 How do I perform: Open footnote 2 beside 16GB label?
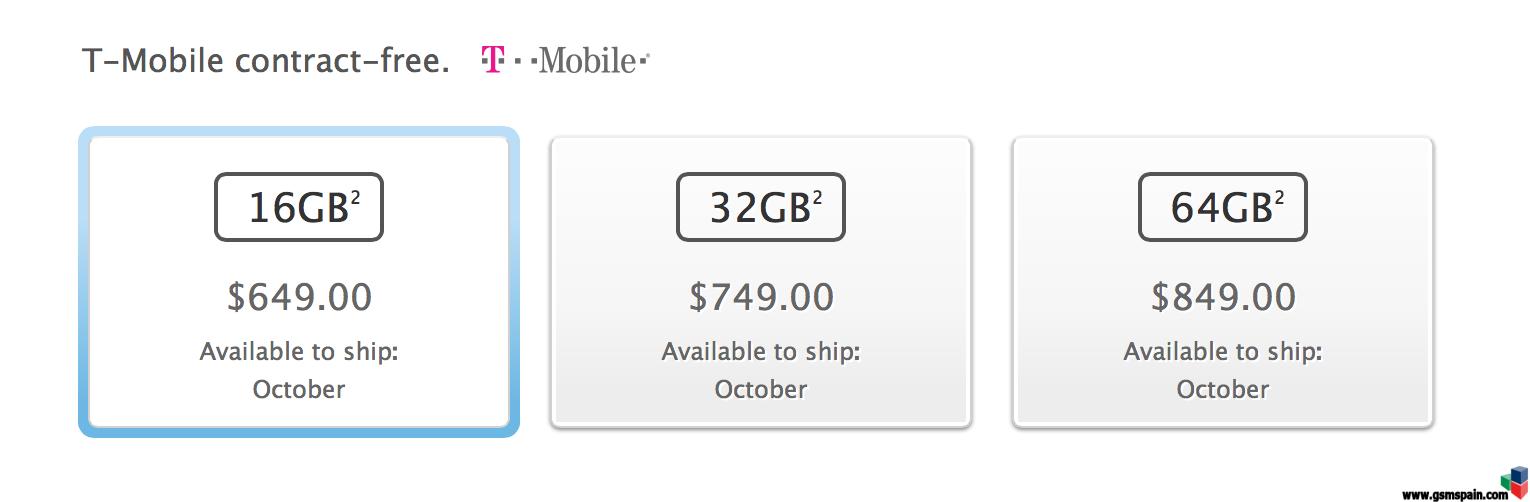355,196
